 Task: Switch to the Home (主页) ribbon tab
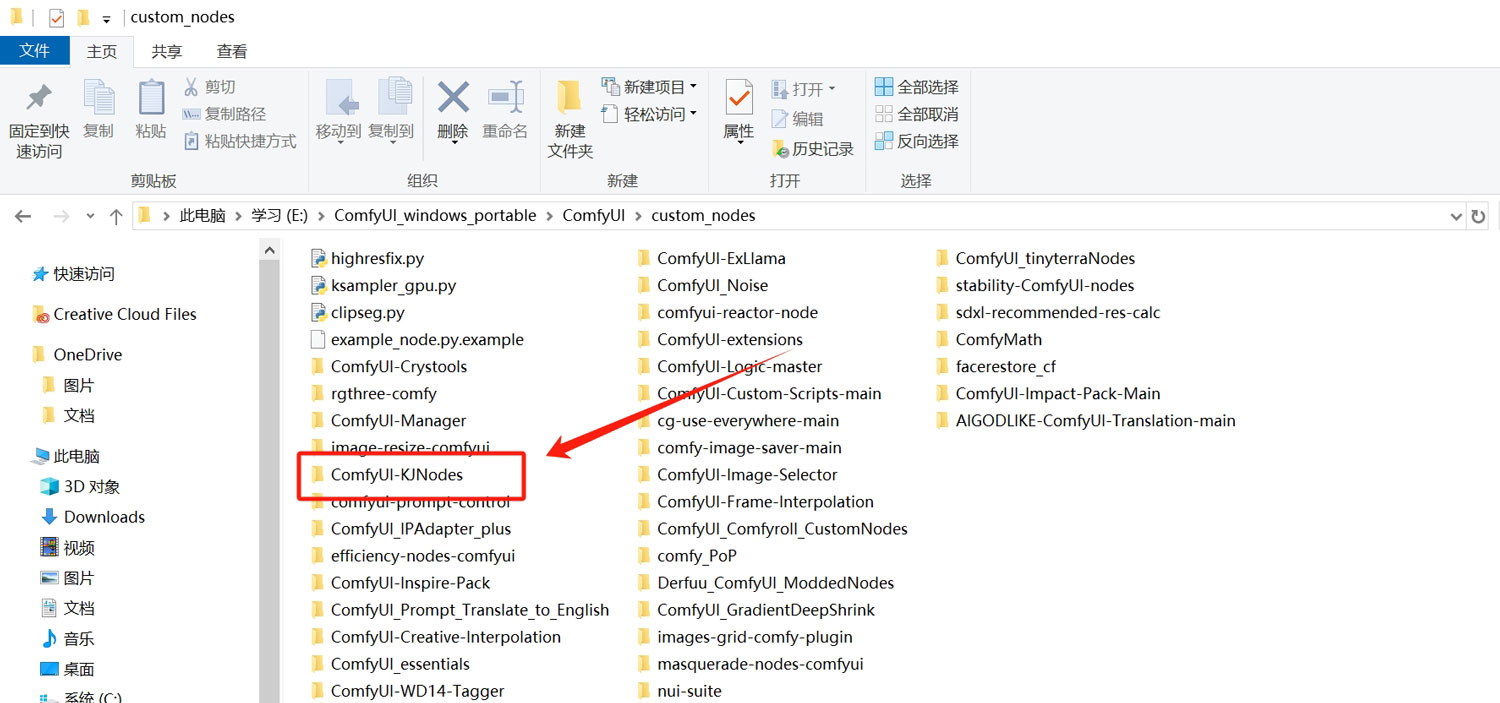(x=102, y=51)
